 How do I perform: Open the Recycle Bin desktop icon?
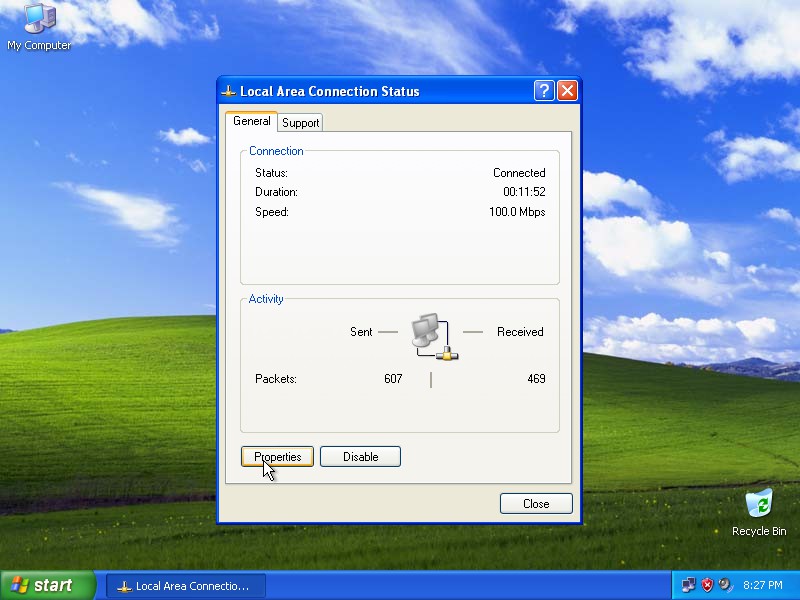coord(759,513)
